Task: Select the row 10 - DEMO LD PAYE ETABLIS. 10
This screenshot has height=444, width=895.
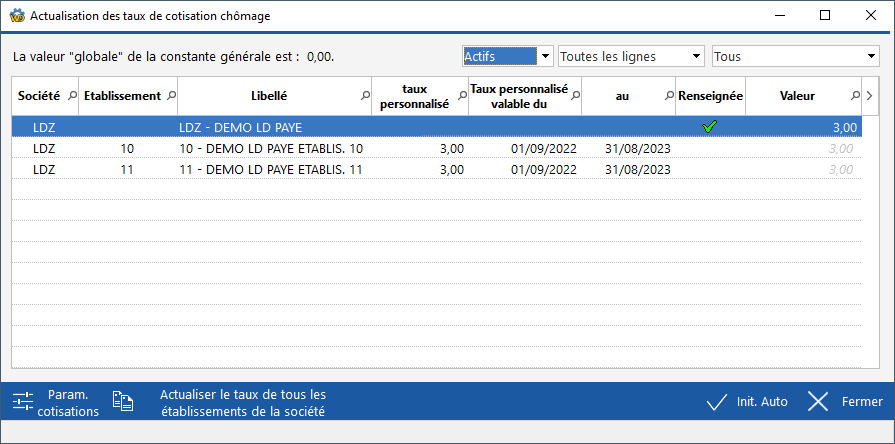Action: point(270,149)
